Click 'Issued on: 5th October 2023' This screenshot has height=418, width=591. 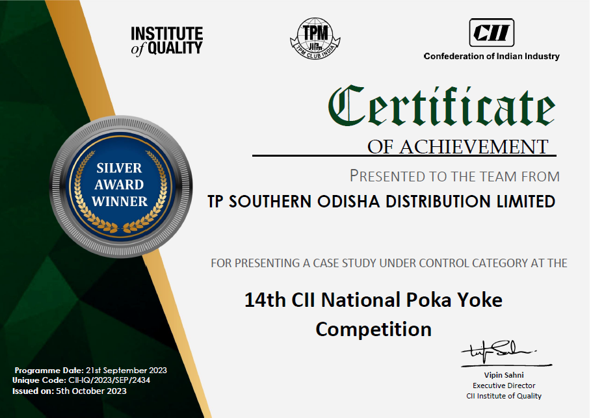click(69, 391)
